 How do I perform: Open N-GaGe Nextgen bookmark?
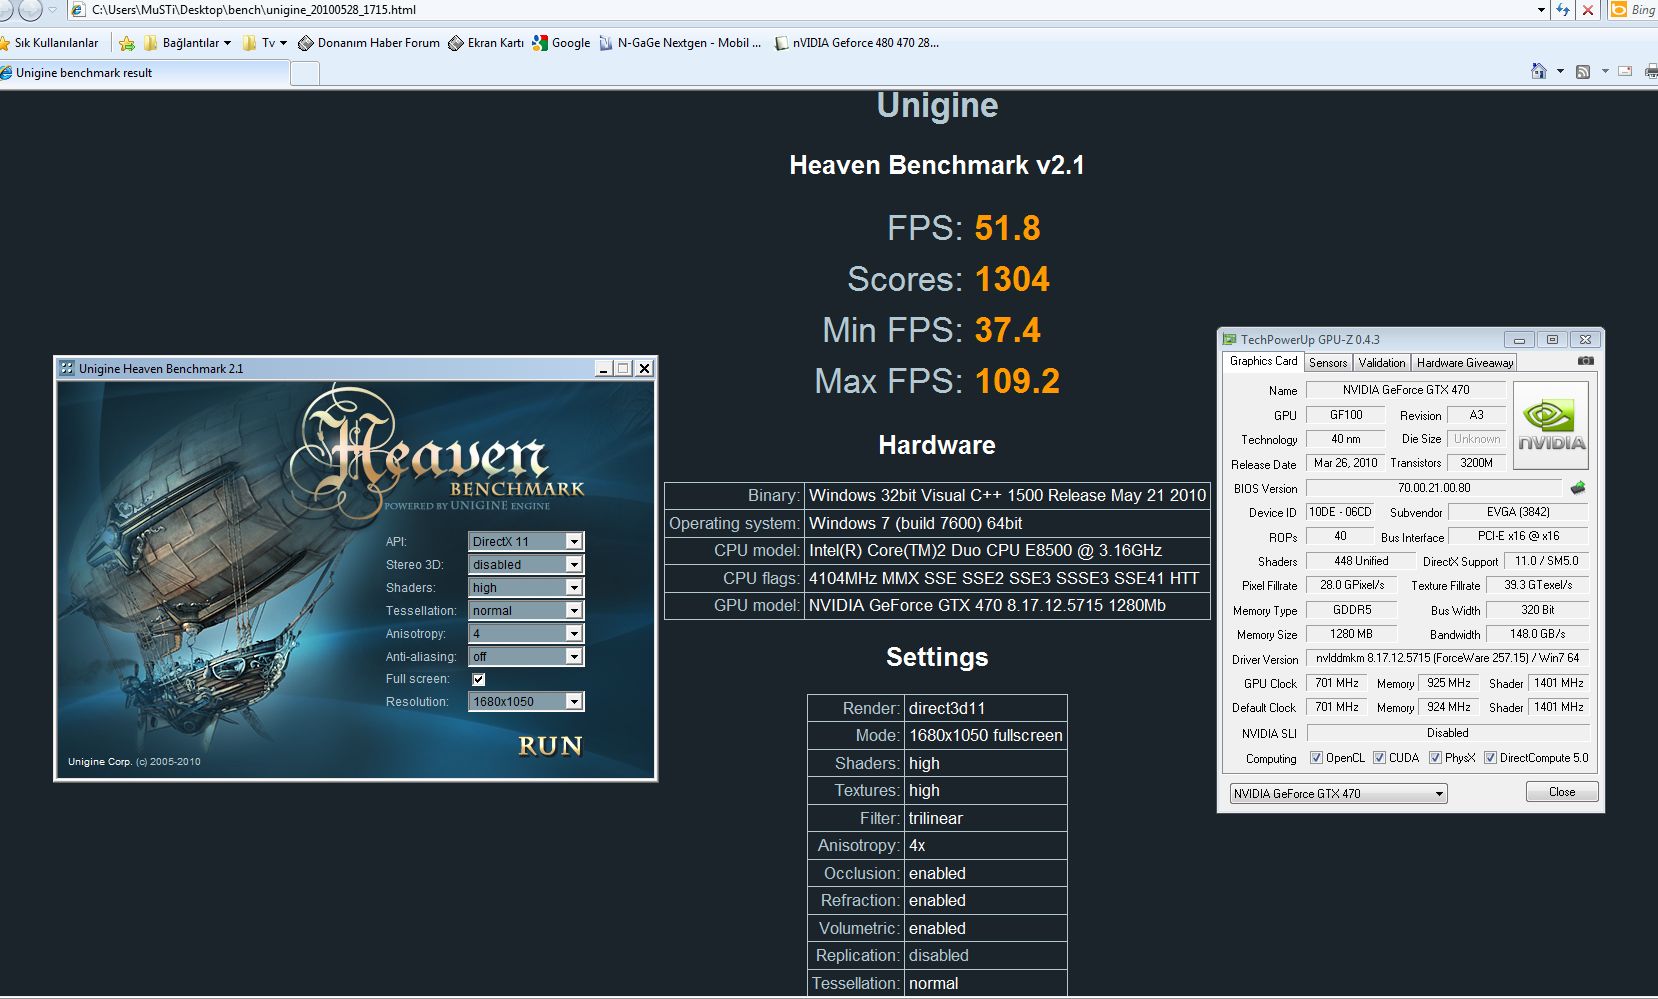click(x=681, y=43)
